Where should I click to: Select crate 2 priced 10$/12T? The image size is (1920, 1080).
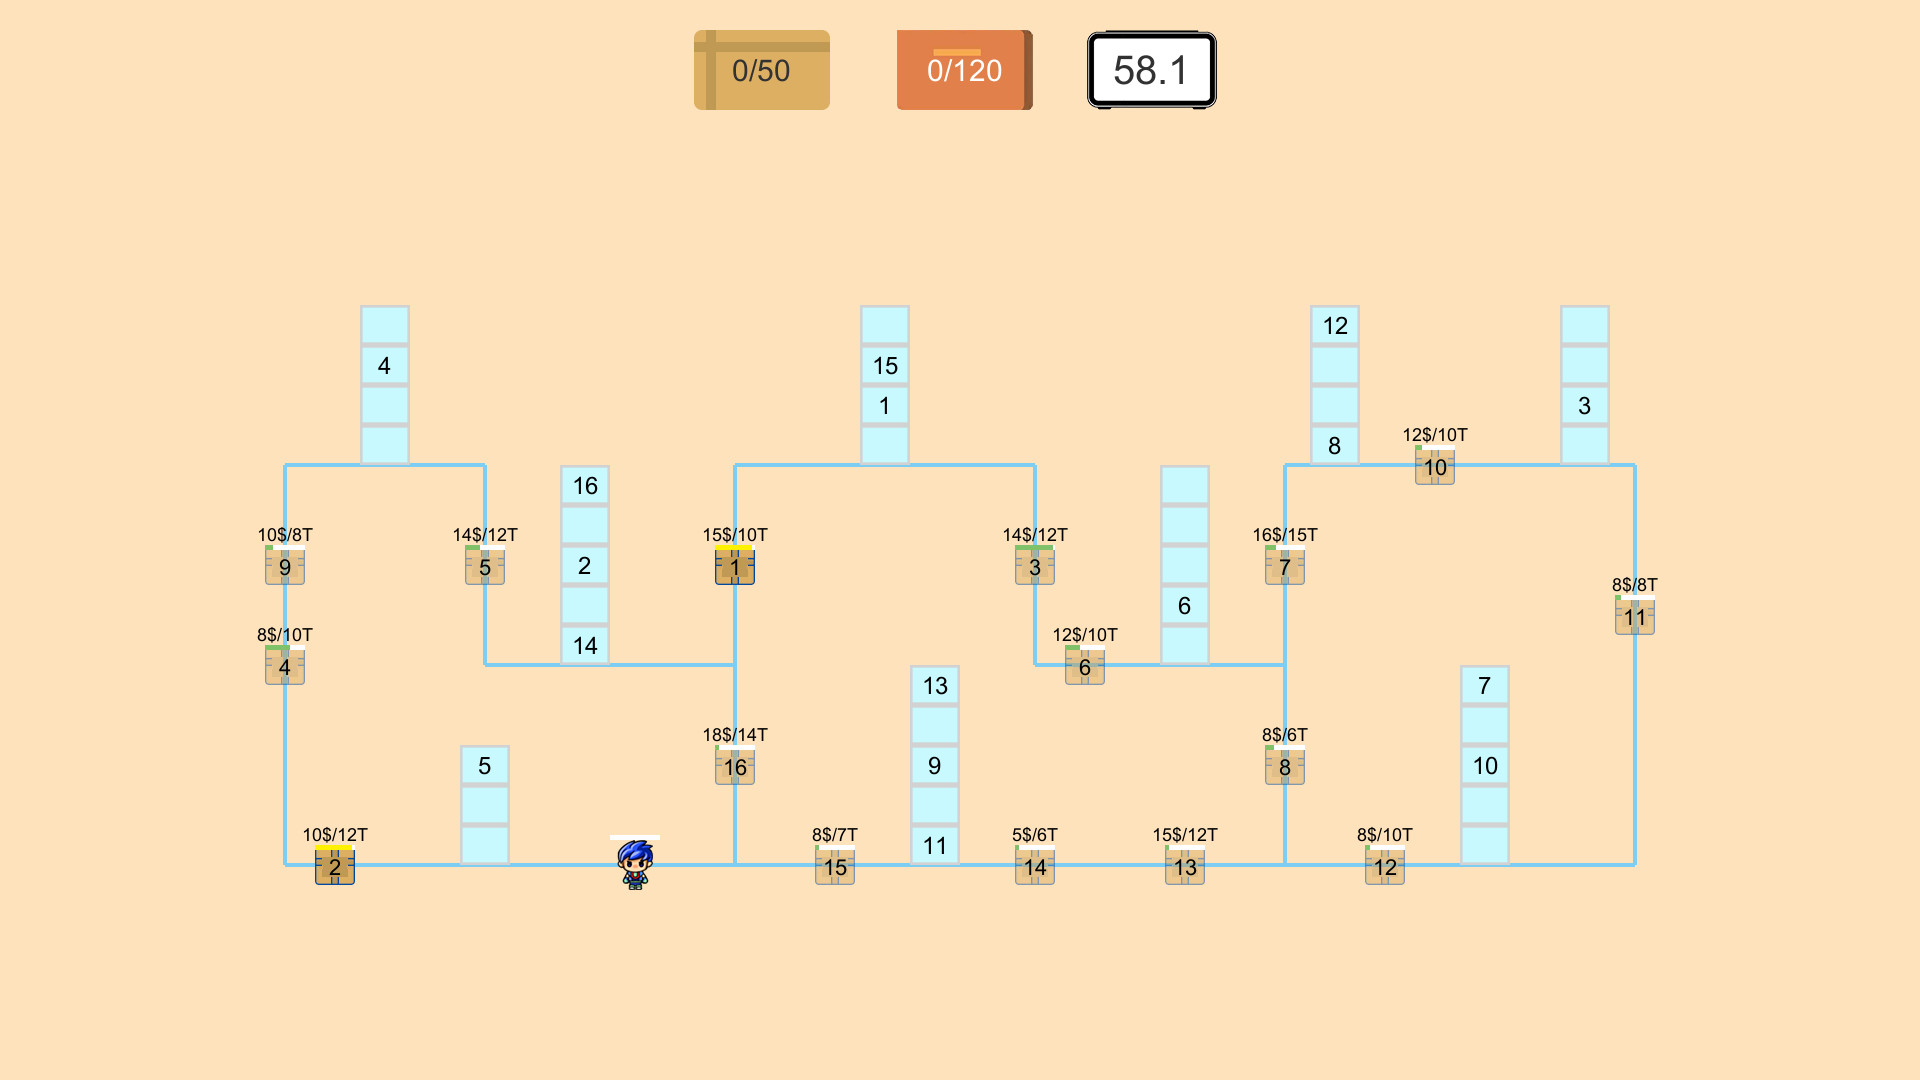333,867
